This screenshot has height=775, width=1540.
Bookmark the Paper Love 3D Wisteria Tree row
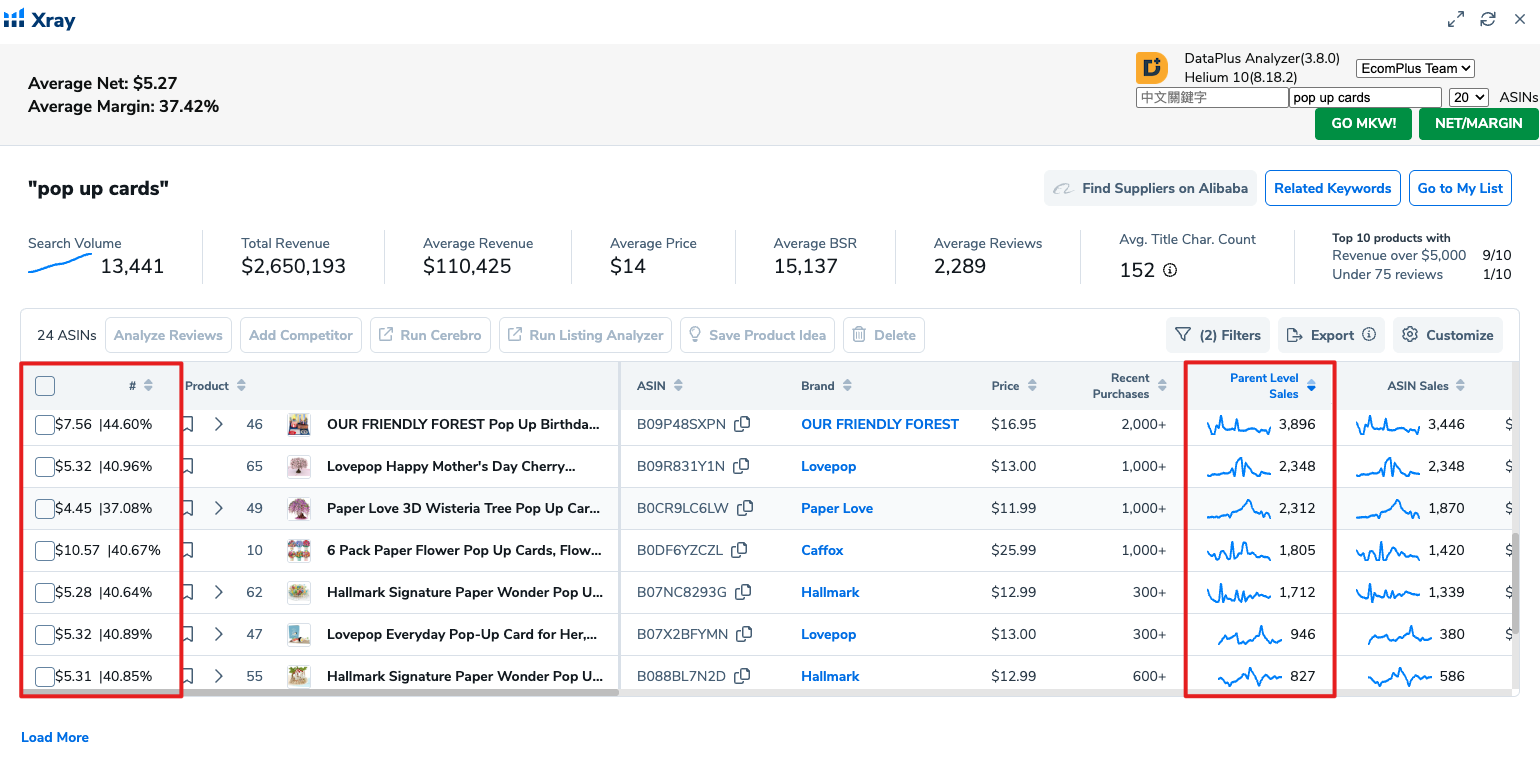[x=187, y=508]
